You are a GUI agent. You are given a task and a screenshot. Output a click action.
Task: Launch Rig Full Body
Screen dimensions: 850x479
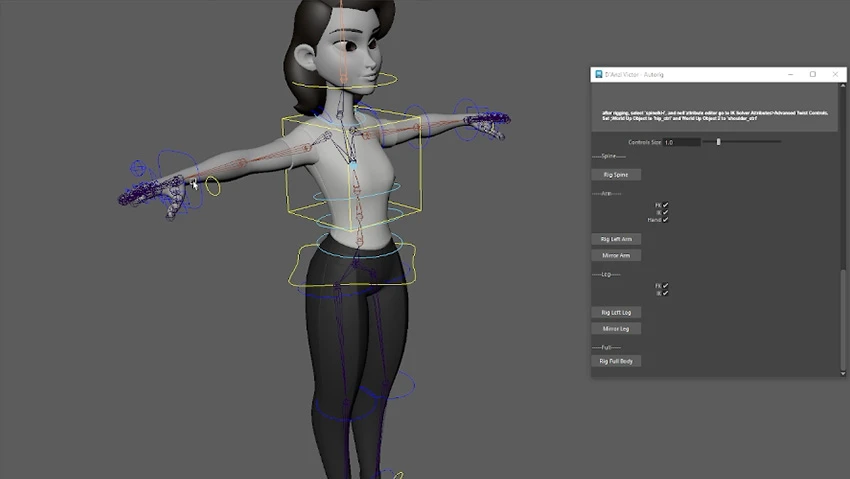[616, 361]
